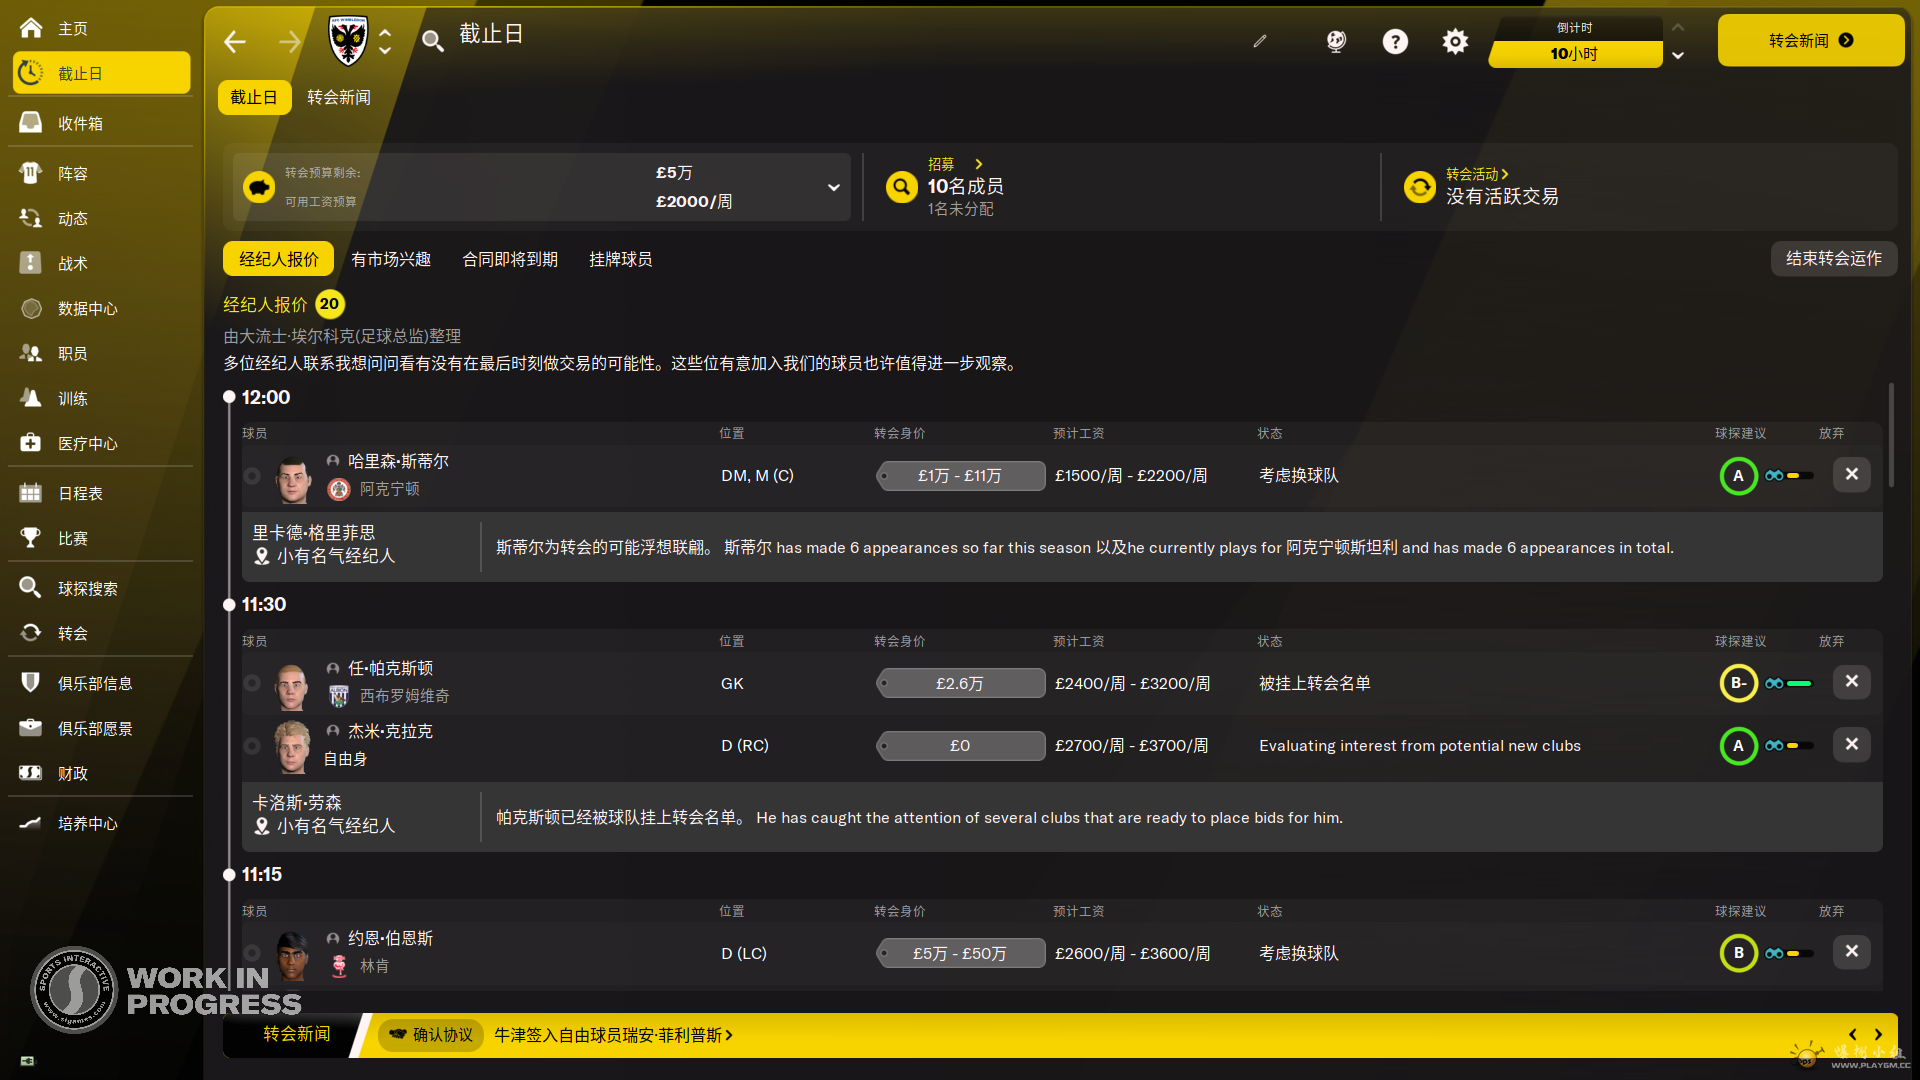Open the 战术 tactics sidebar icon
The height and width of the screenshot is (1080, 1920).
pyautogui.click(x=31, y=263)
